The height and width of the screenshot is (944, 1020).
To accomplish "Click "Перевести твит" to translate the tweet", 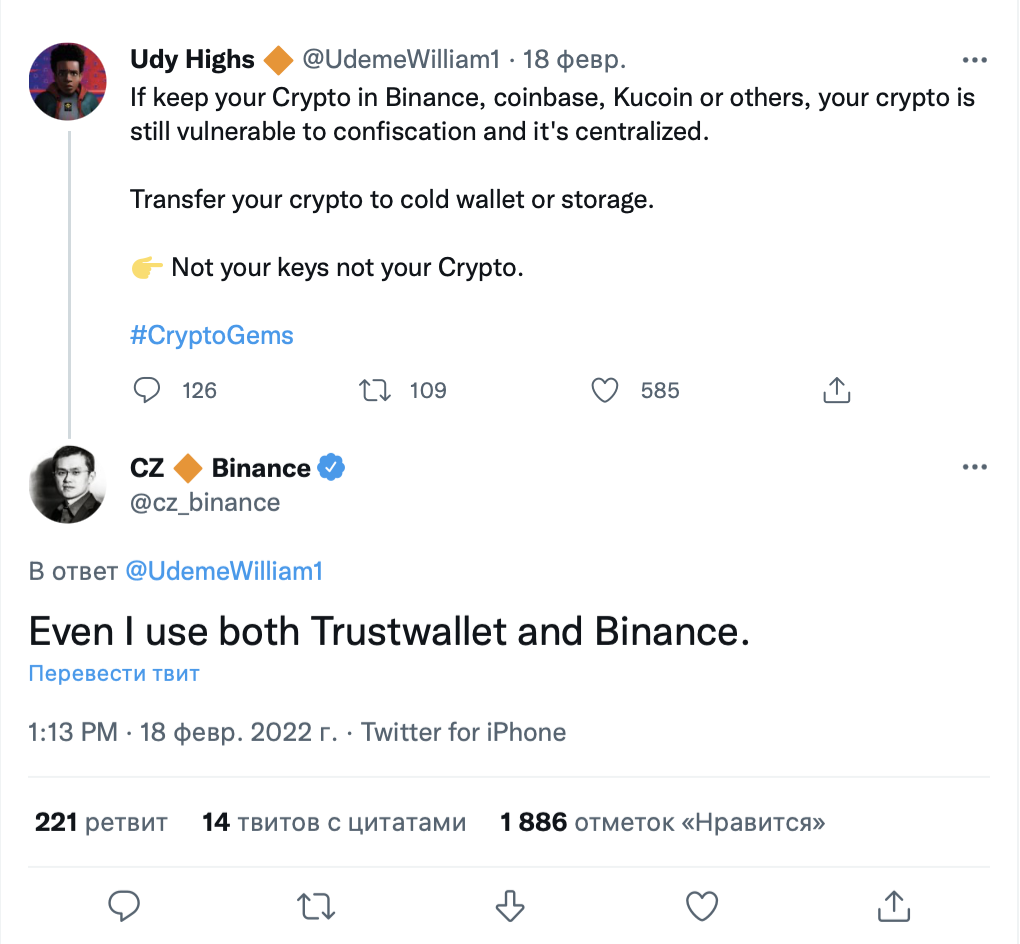I will (114, 673).
